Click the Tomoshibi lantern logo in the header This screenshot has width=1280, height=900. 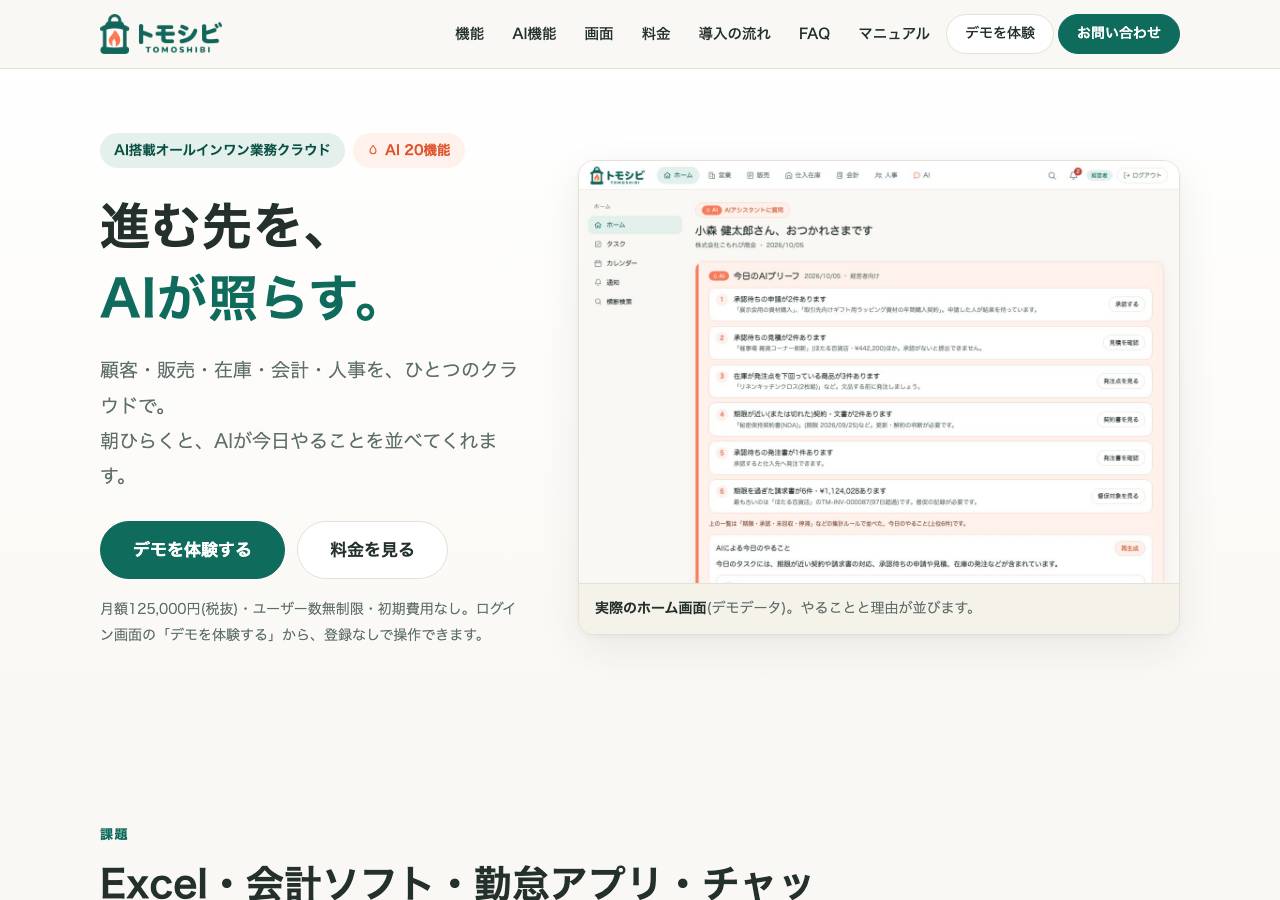tap(161, 34)
